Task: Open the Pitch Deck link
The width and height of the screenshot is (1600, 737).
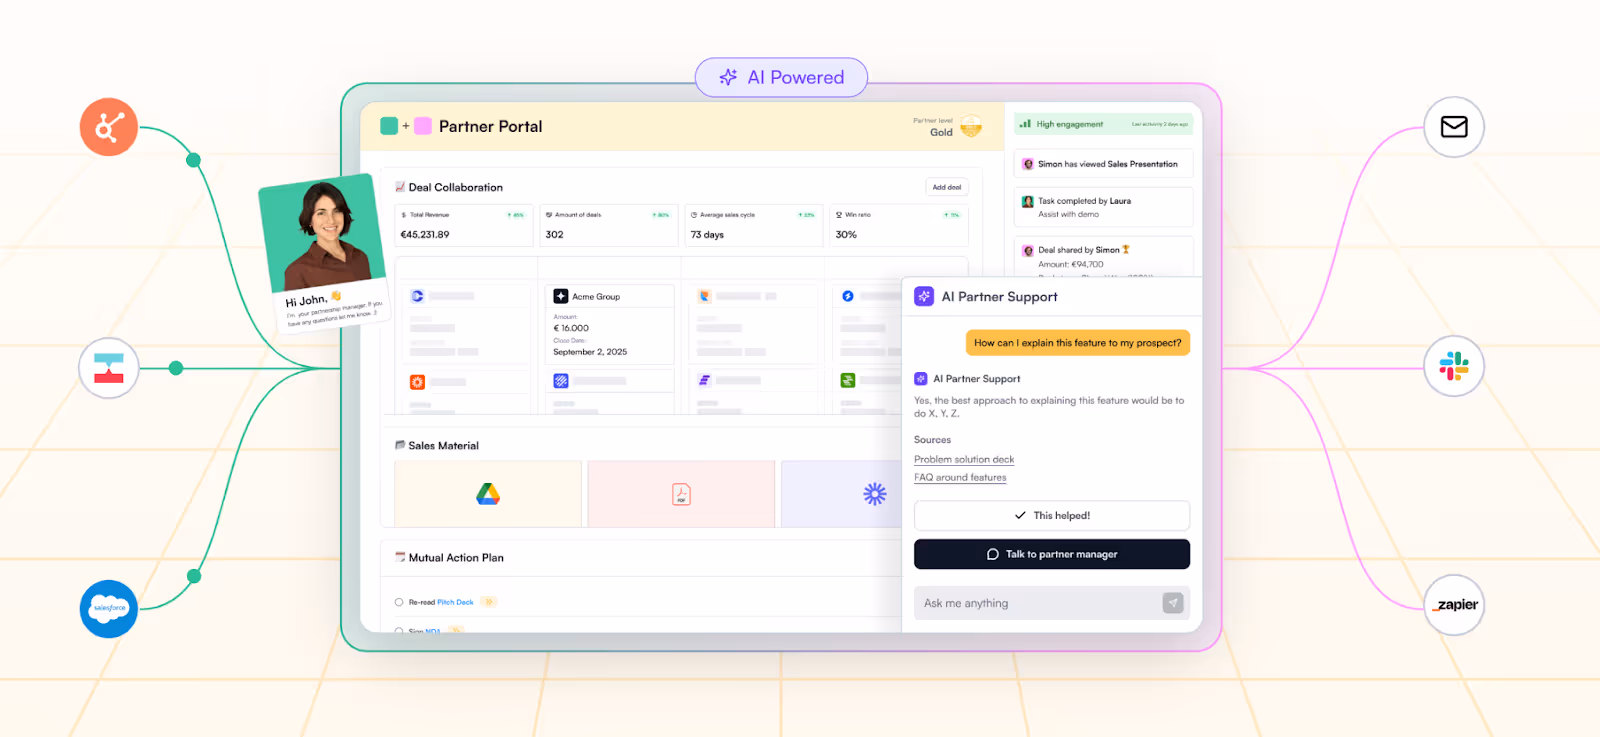Action: [x=455, y=602]
